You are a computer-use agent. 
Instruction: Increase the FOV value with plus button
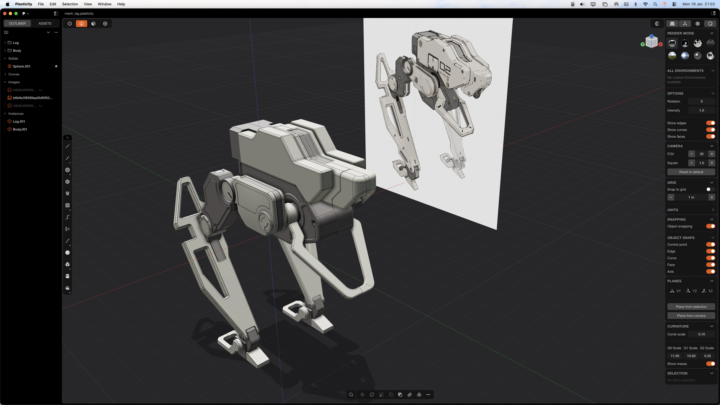(711, 154)
